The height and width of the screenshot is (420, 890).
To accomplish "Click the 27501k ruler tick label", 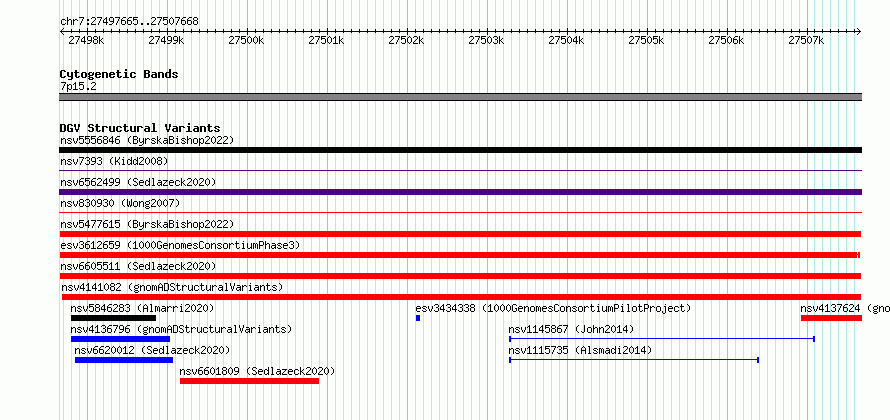I will point(326,40).
